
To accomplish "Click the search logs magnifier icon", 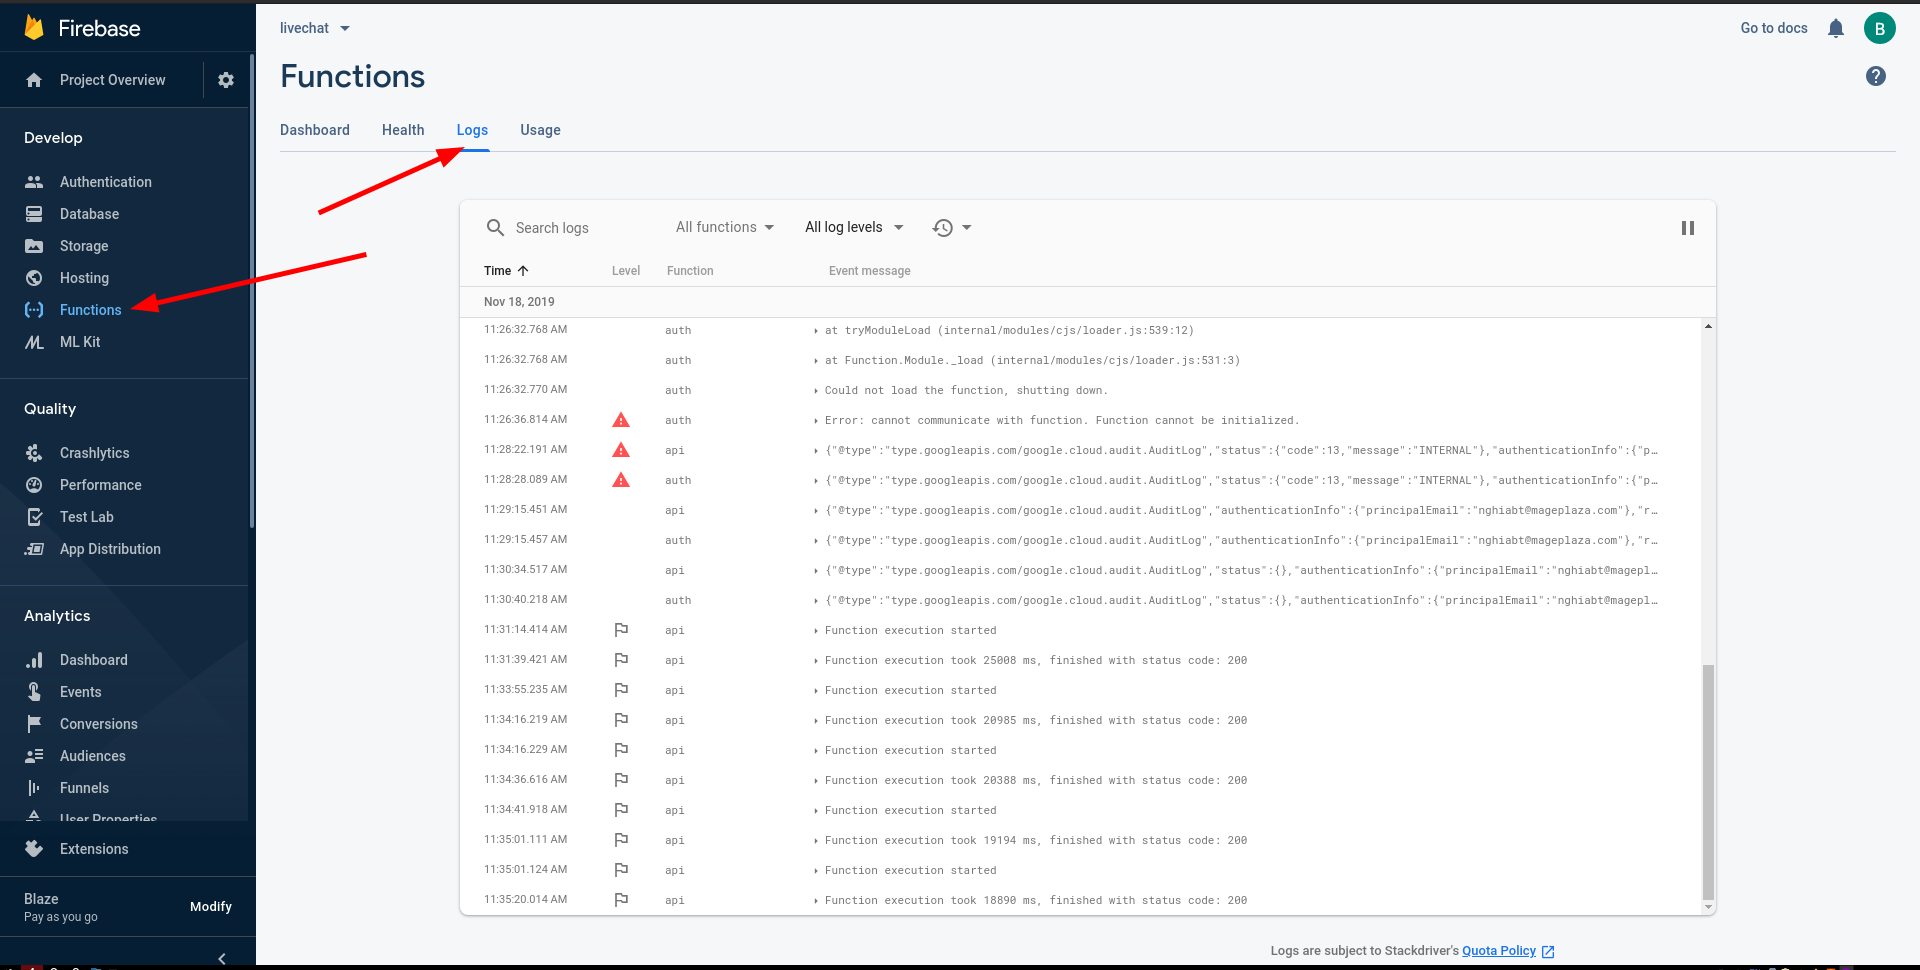I will [495, 228].
